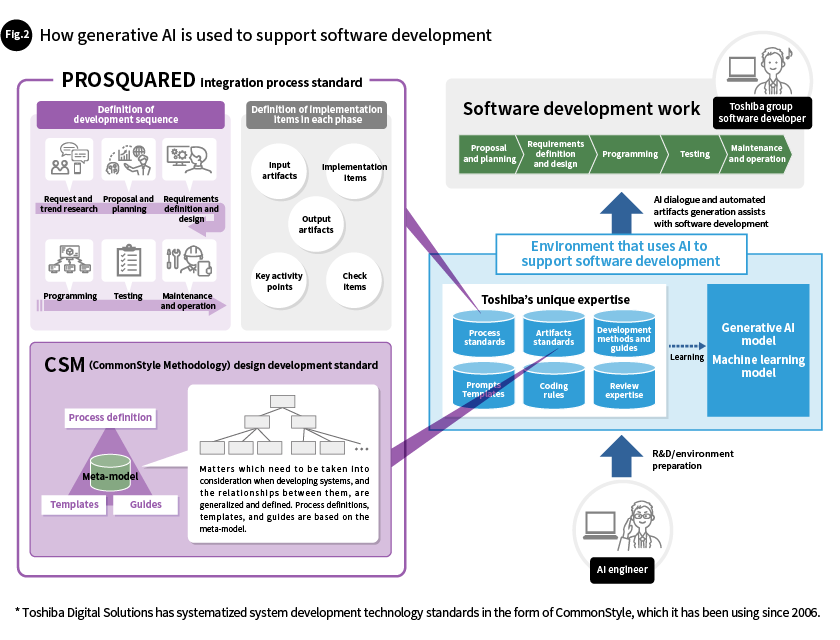Screen dimensions: 840x640
Task: Select the green Testing chevron step
Action: pos(694,154)
